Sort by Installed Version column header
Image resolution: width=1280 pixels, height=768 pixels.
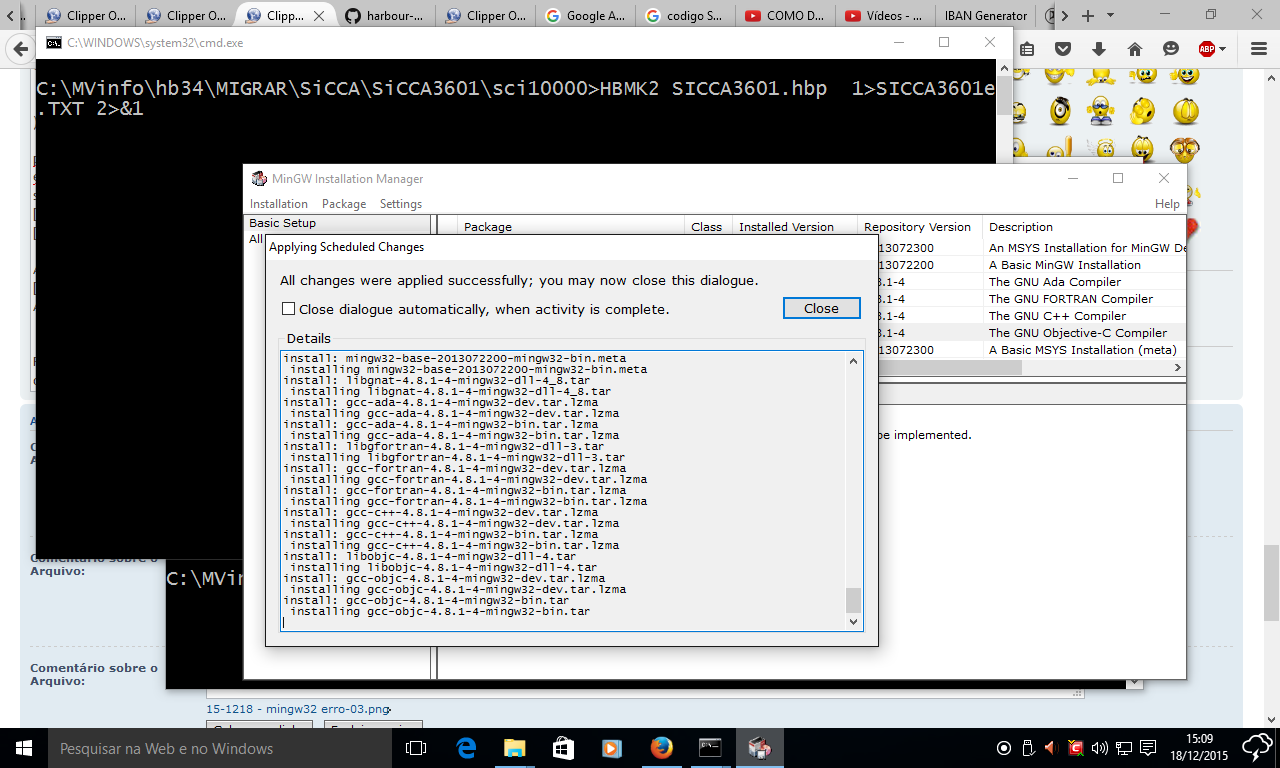[795, 227]
